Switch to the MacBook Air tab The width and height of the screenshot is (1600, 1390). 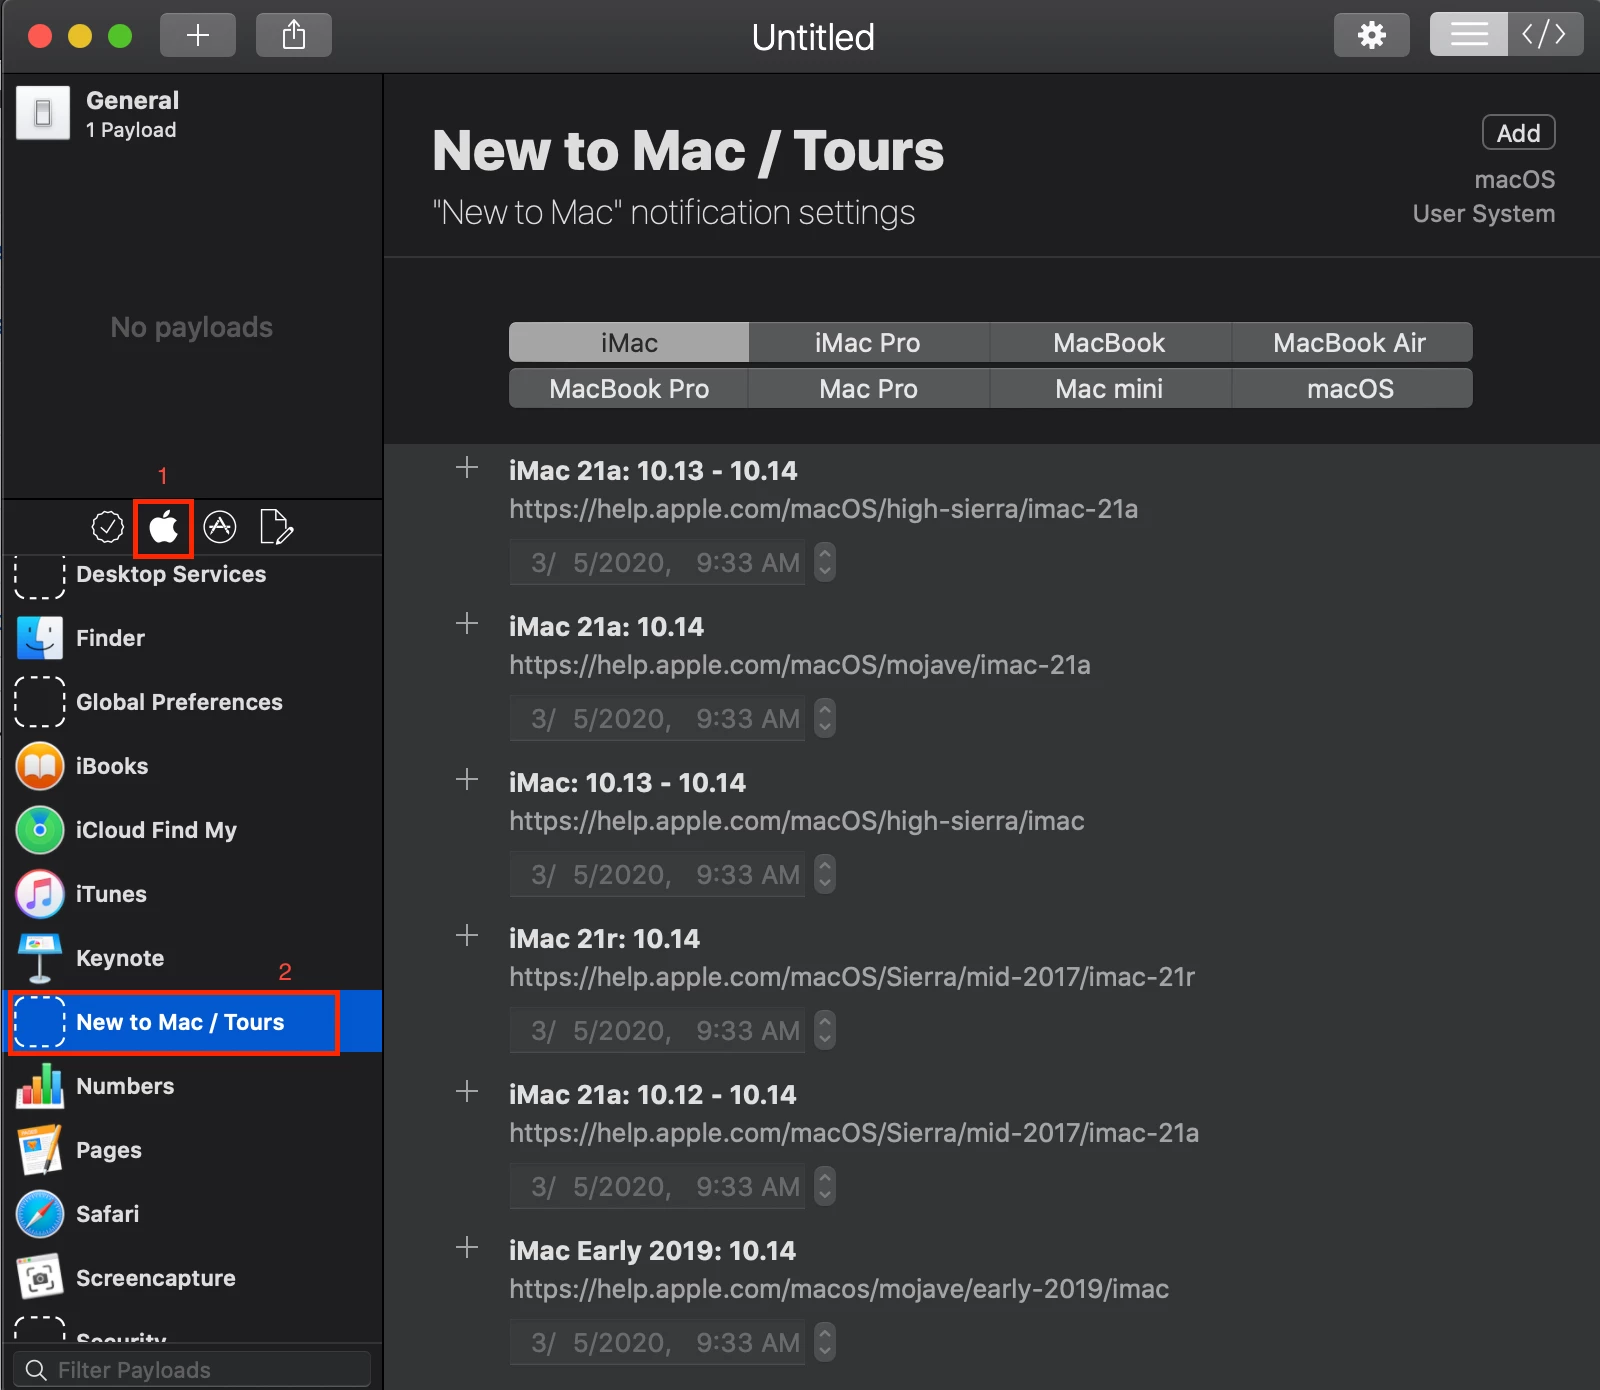tap(1351, 342)
